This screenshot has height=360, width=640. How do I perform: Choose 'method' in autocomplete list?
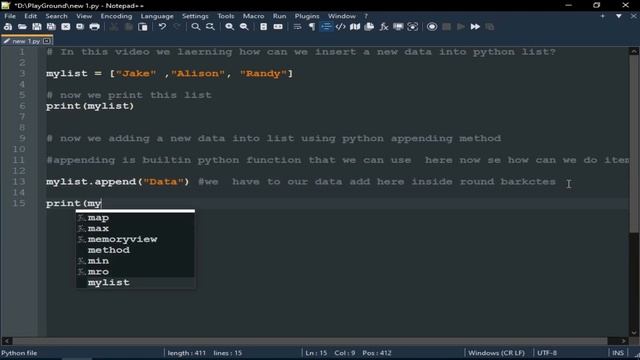point(136,250)
